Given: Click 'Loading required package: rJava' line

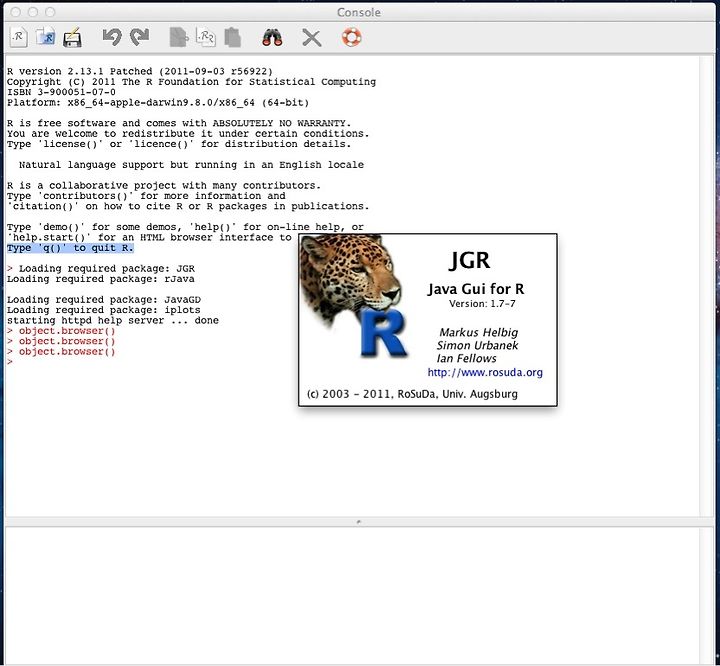Looking at the screenshot, I should [101, 279].
